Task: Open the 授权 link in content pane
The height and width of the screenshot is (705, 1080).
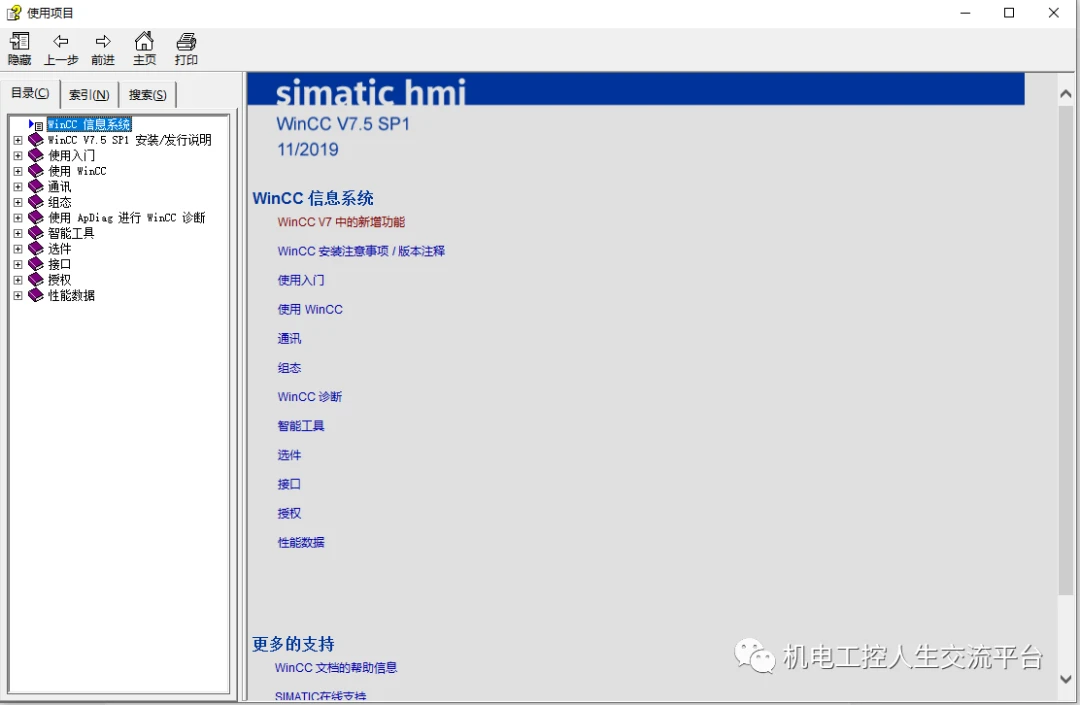Action: (289, 514)
